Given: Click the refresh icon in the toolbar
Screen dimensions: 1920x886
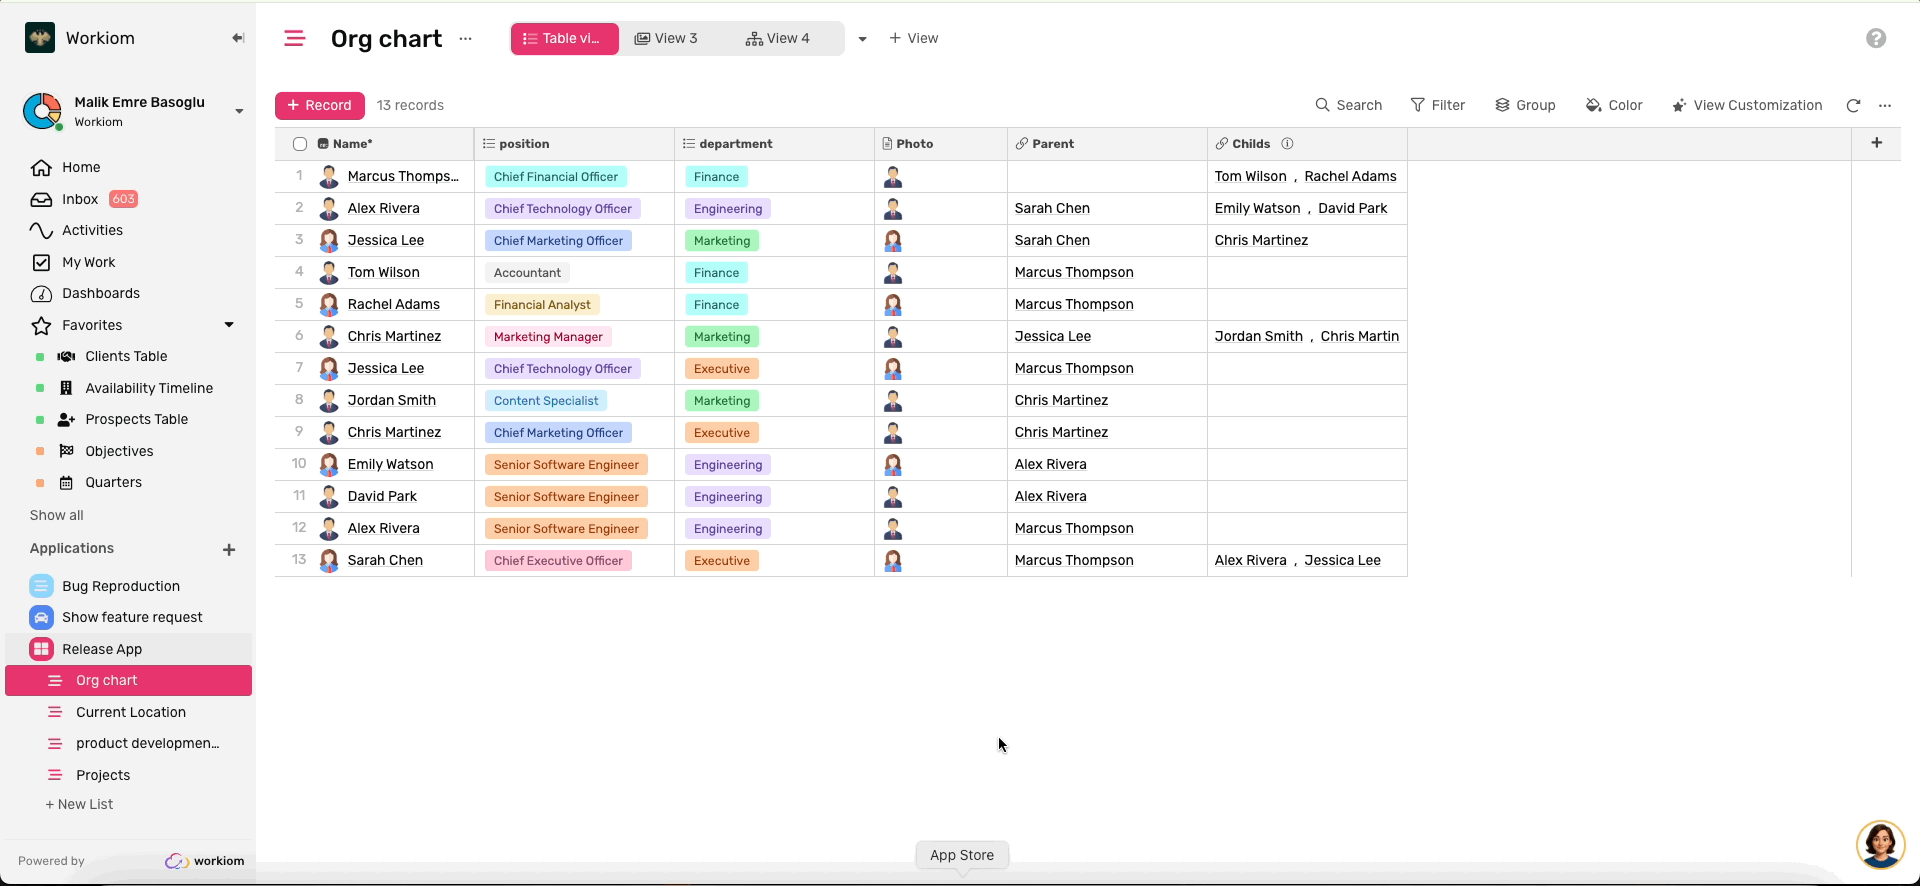Looking at the screenshot, I should pyautogui.click(x=1853, y=105).
